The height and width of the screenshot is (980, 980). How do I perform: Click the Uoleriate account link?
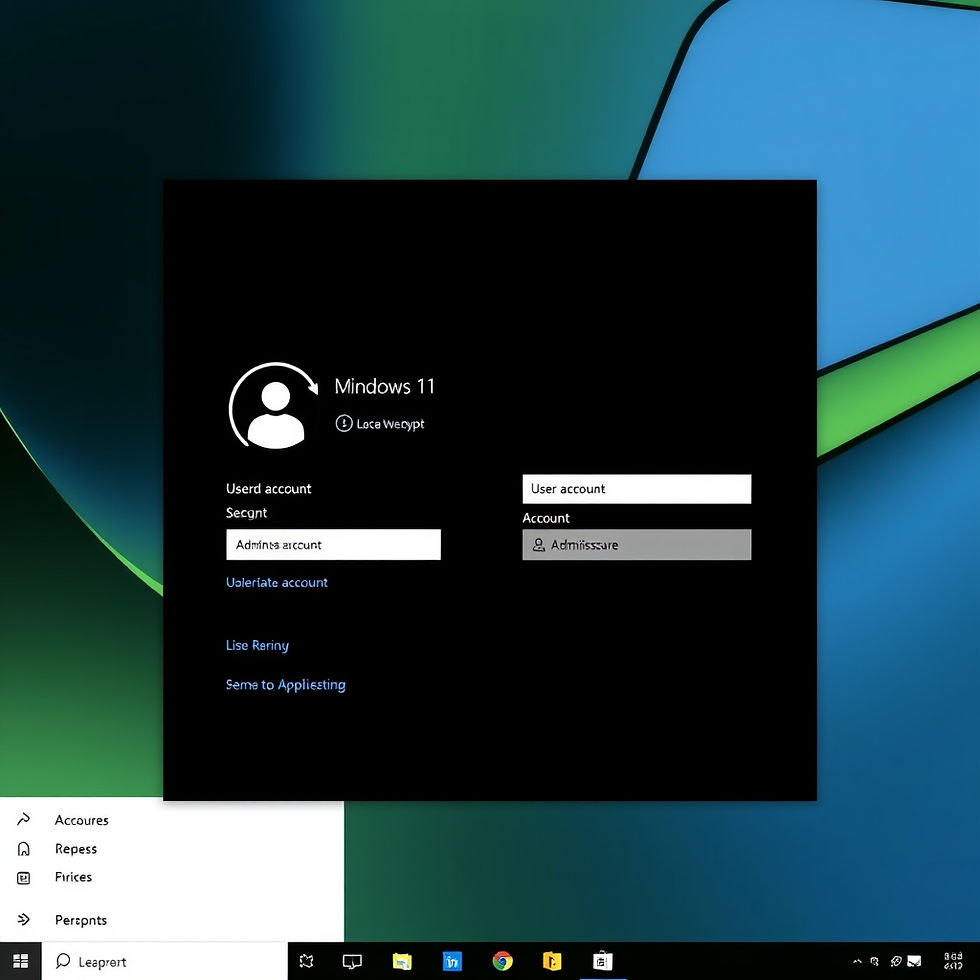point(277,582)
